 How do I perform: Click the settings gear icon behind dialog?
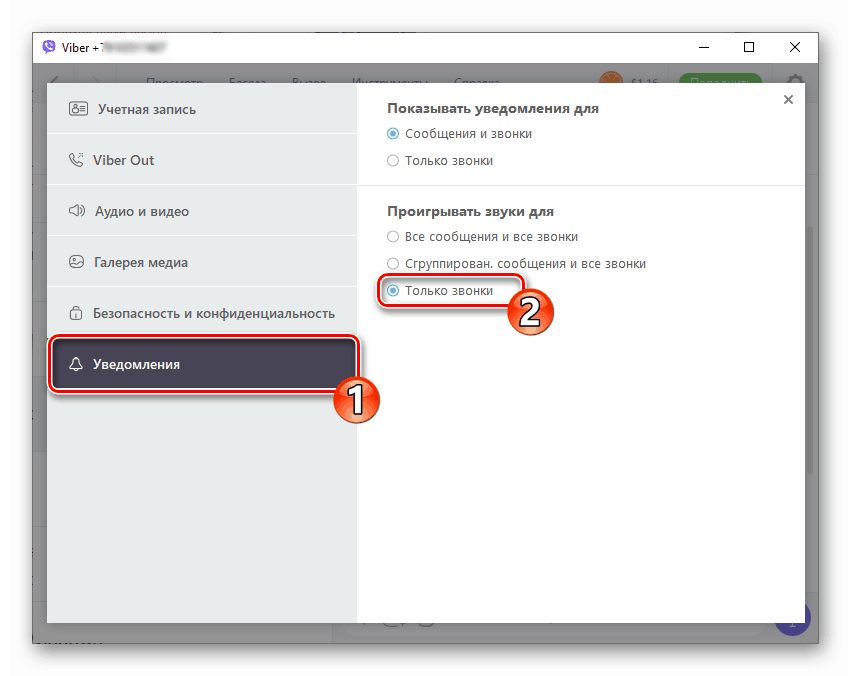796,79
